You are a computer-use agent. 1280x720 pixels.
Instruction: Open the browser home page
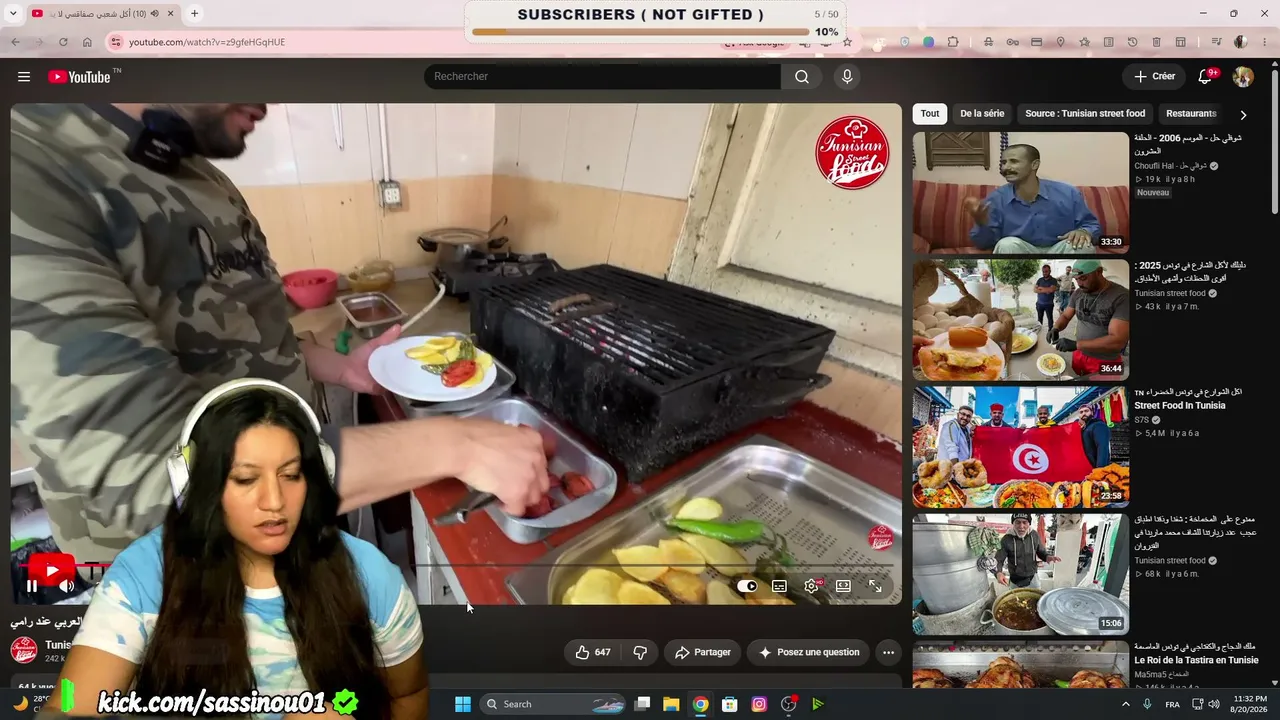pos(87,42)
